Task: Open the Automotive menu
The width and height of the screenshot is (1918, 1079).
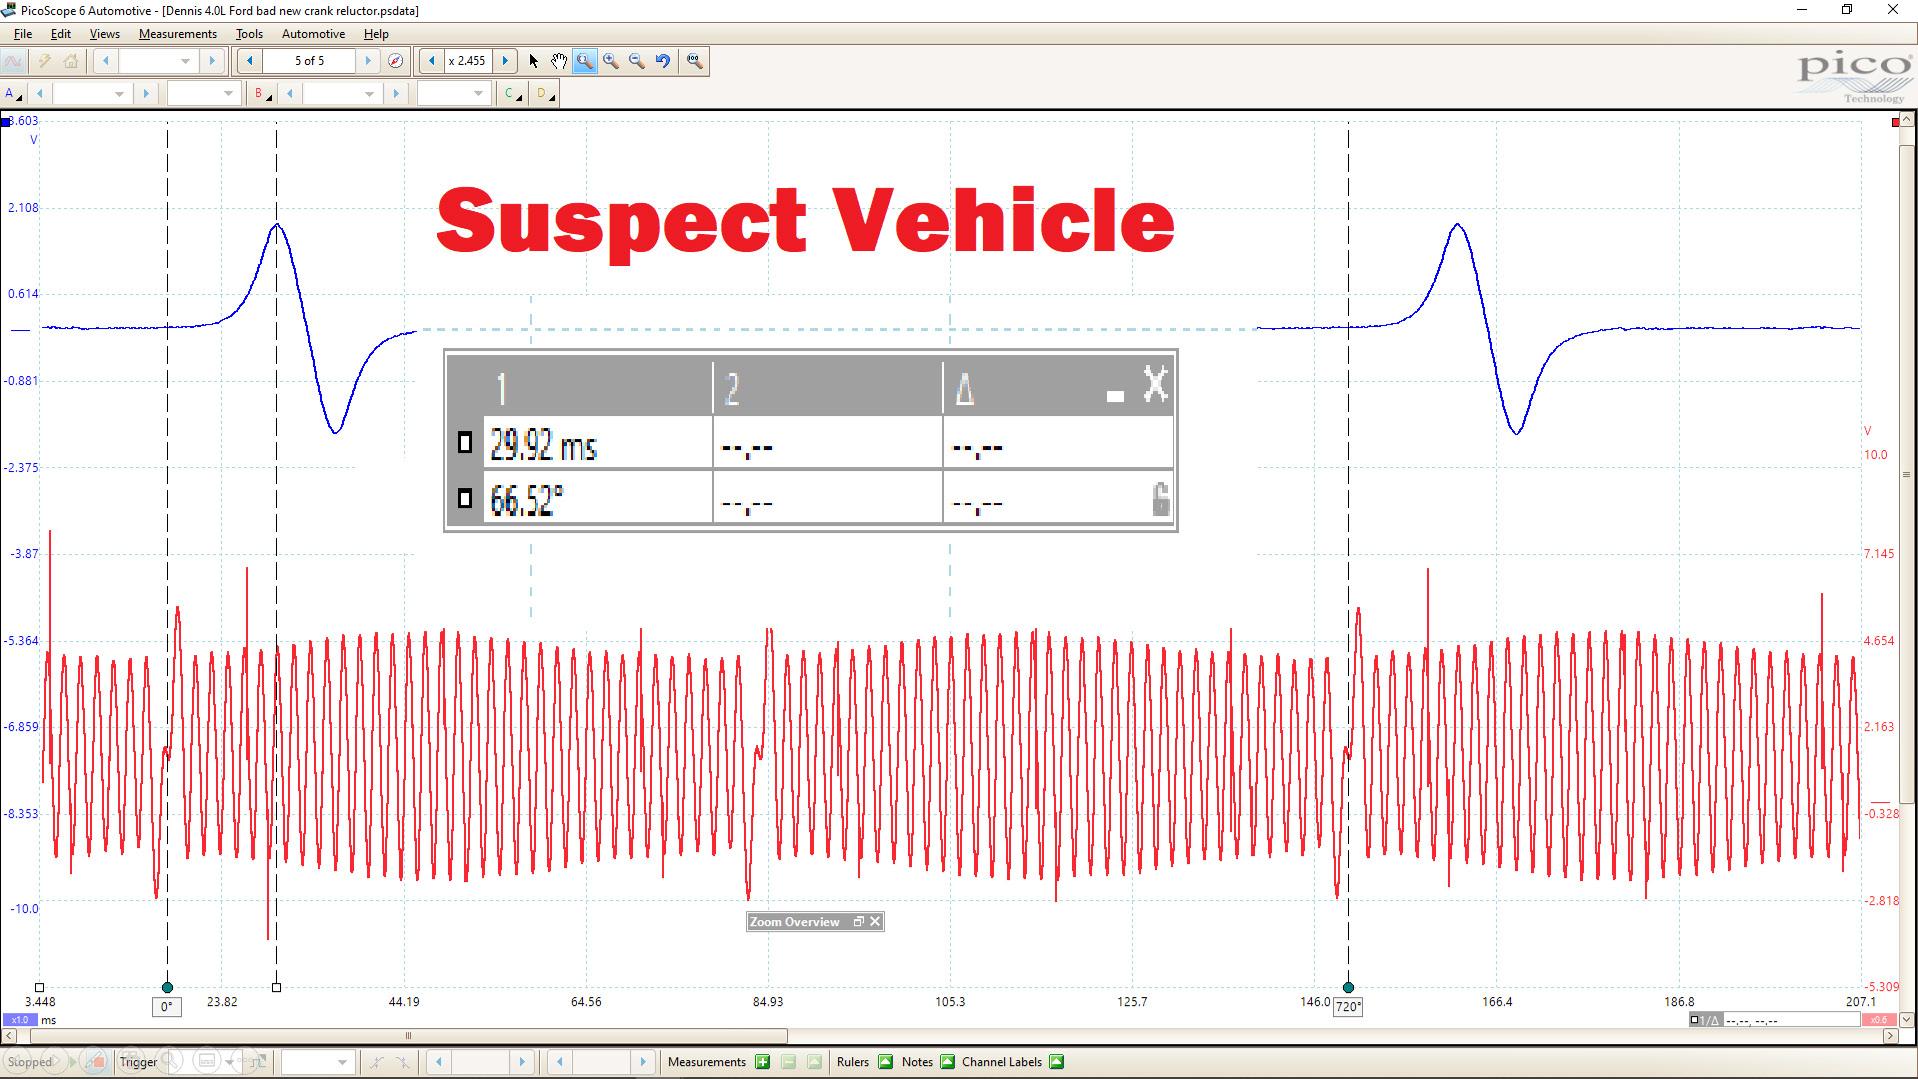Action: [313, 33]
